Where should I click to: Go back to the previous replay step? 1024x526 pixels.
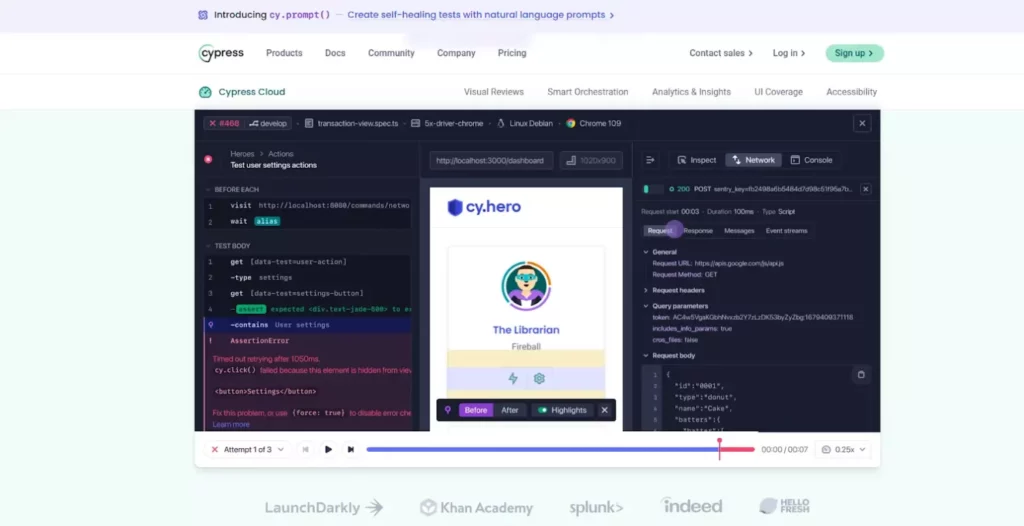[x=305, y=450]
